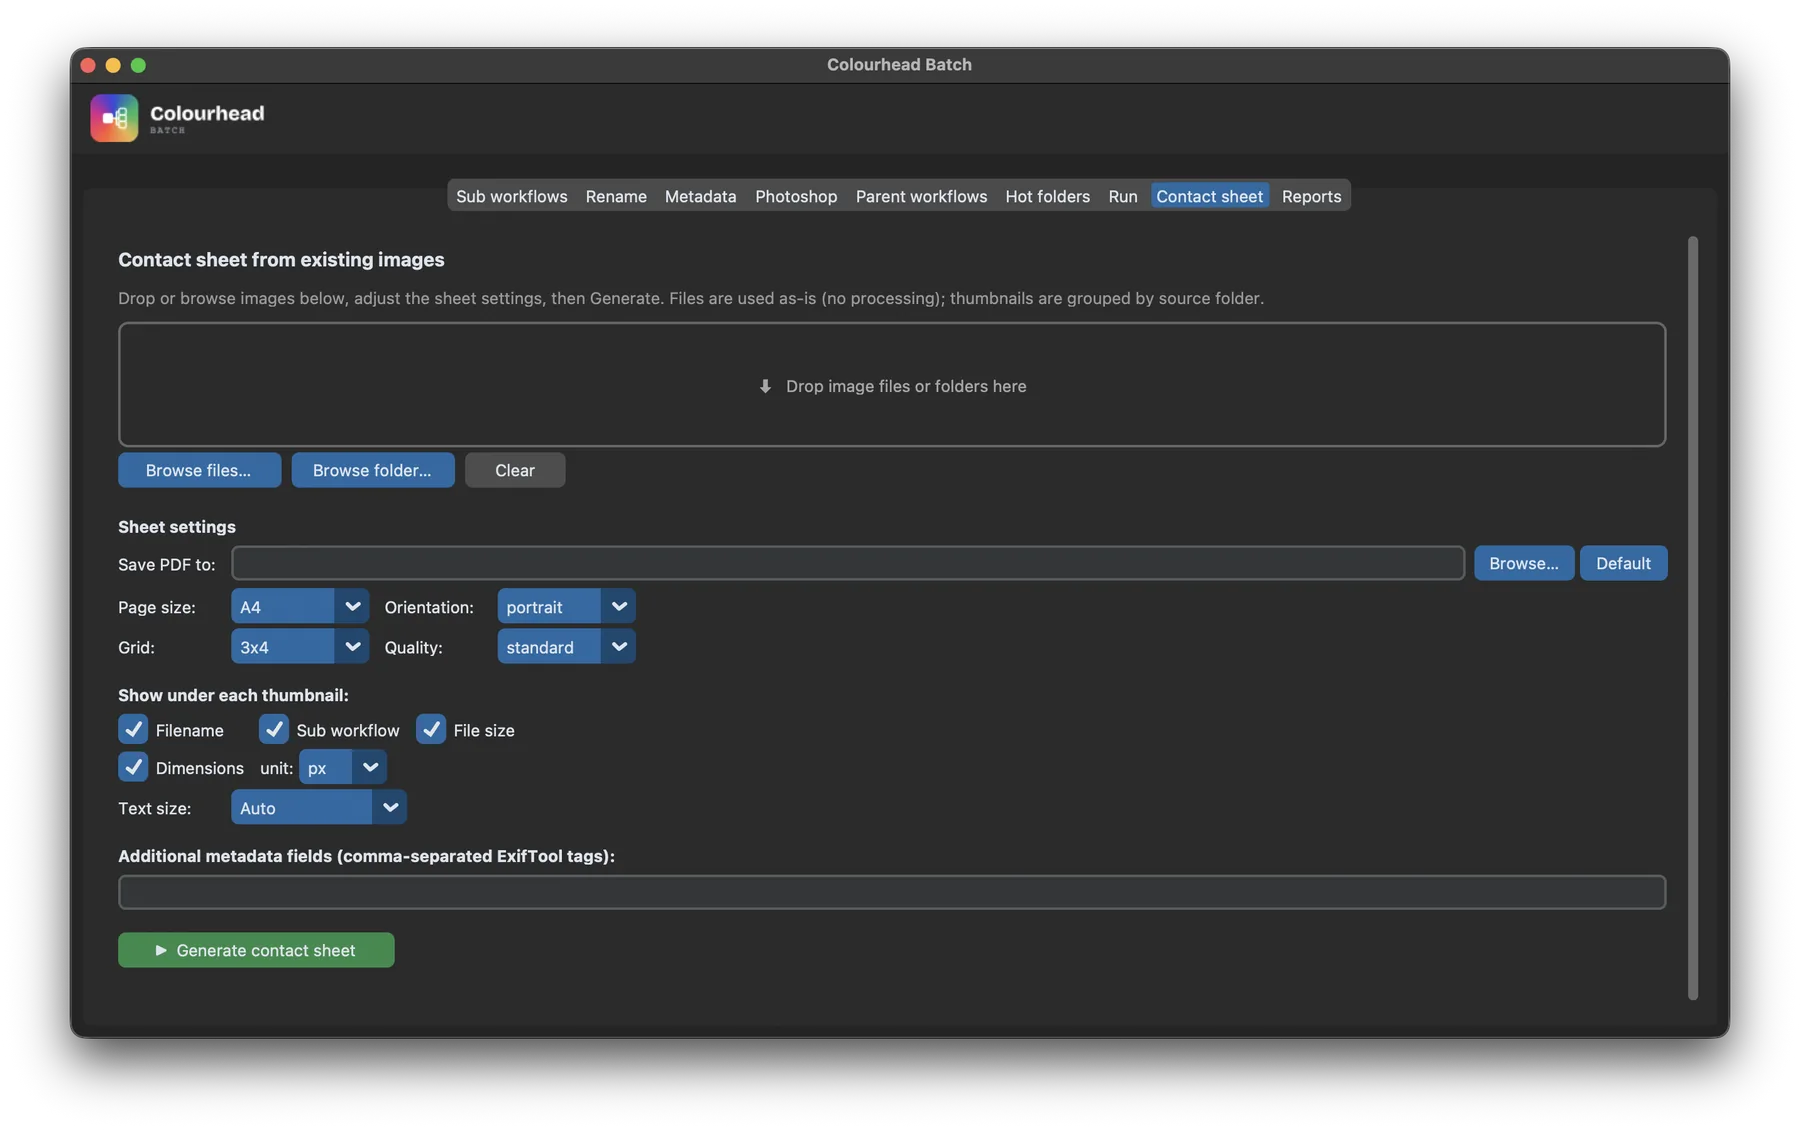Select the Contact sheet tab

point(1209,196)
